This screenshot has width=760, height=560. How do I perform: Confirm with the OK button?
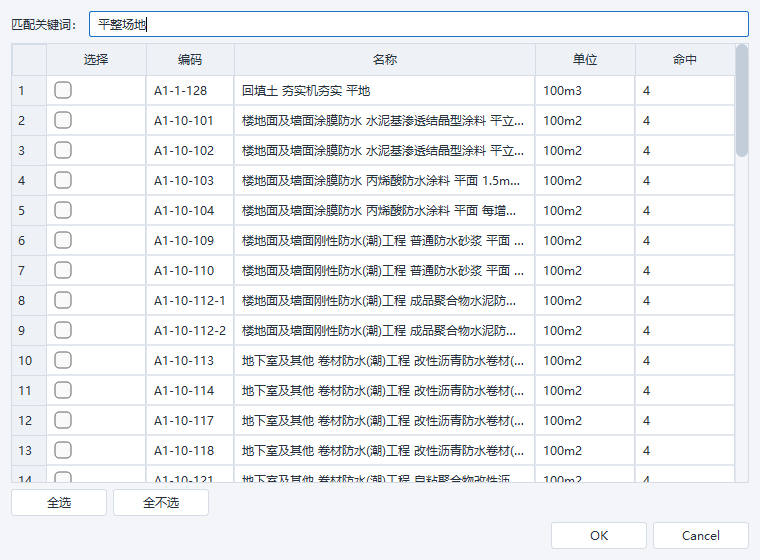point(599,535)
